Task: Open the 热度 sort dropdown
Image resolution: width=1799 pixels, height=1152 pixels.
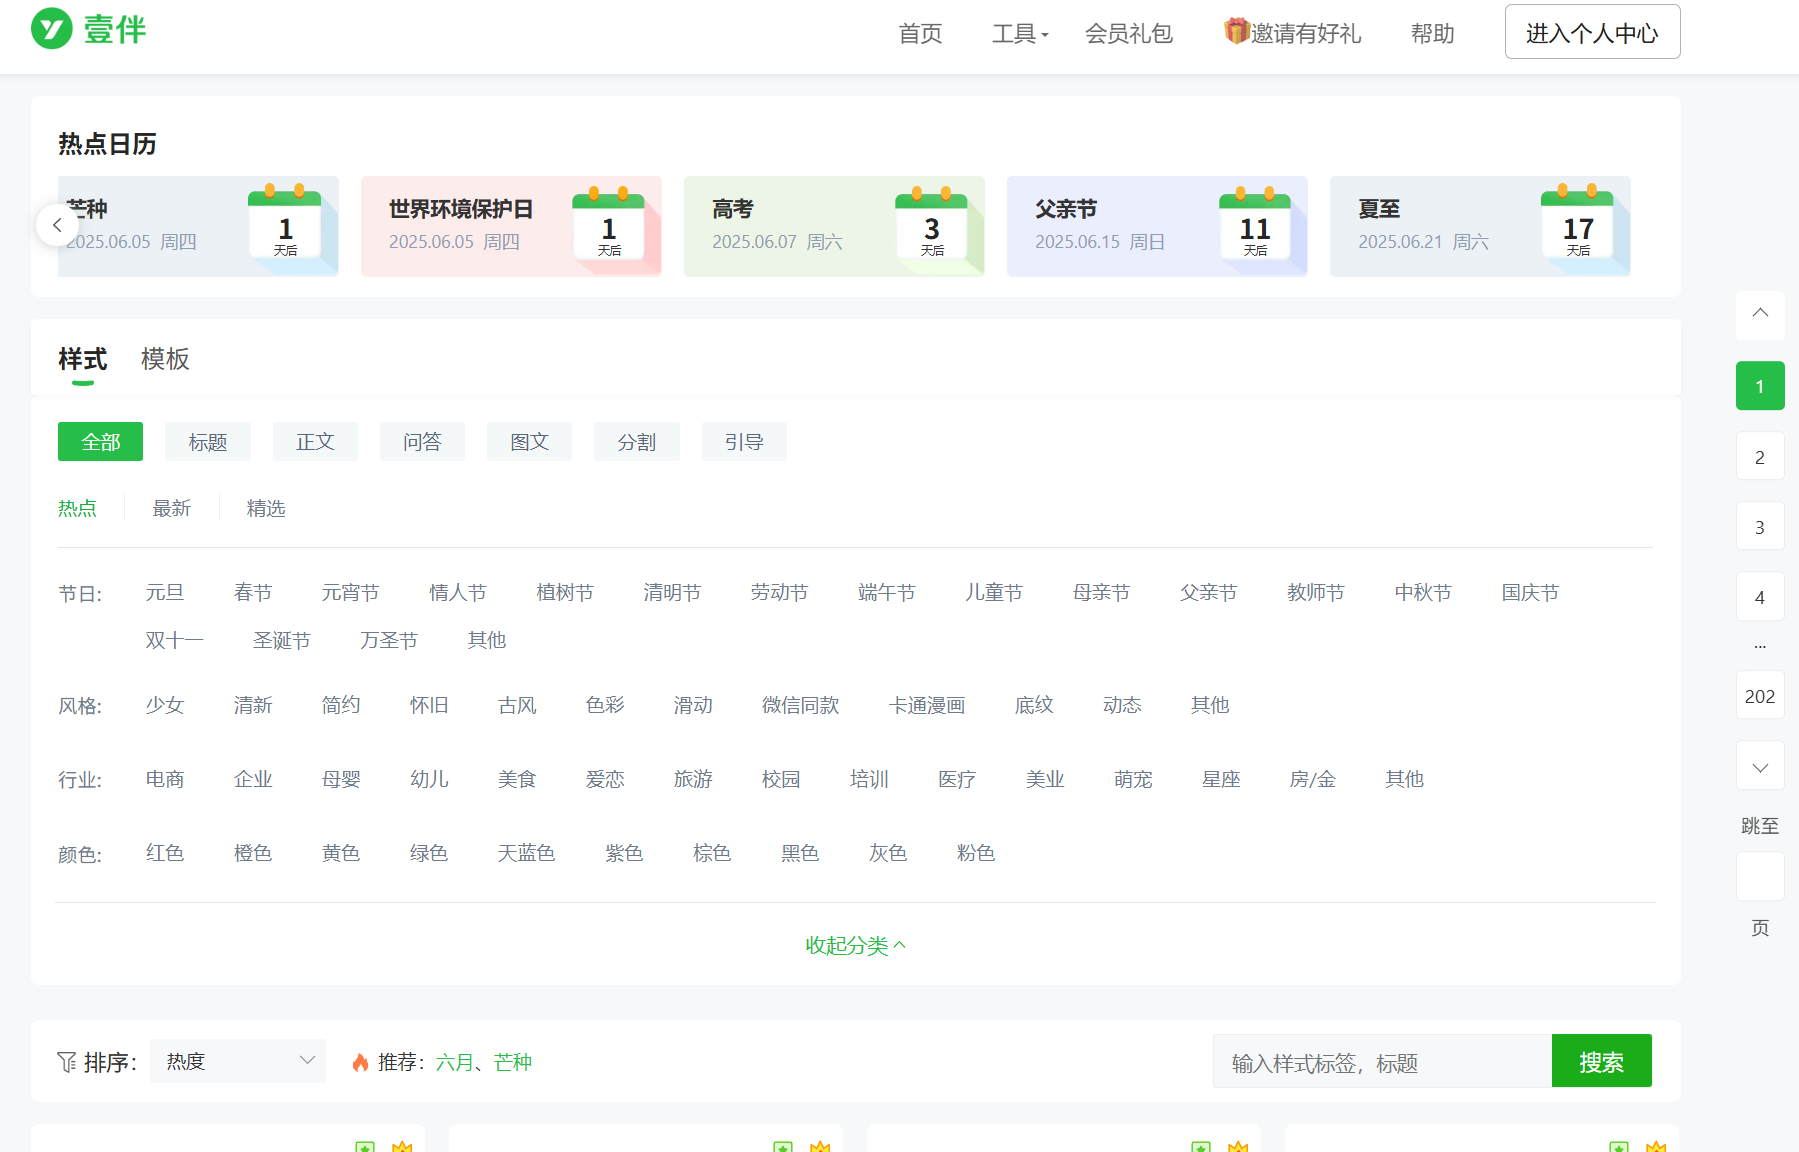Action: point(238,1061)
